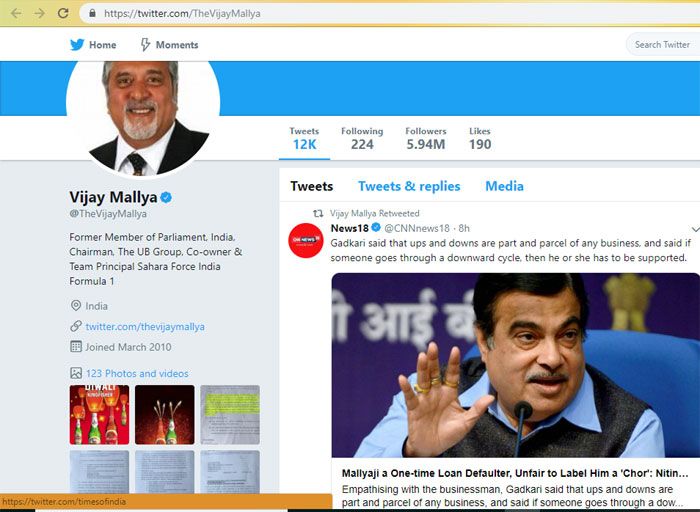The image size is (700, 512).
Task: Click the browser forward arrow
Action: point(40,13)
